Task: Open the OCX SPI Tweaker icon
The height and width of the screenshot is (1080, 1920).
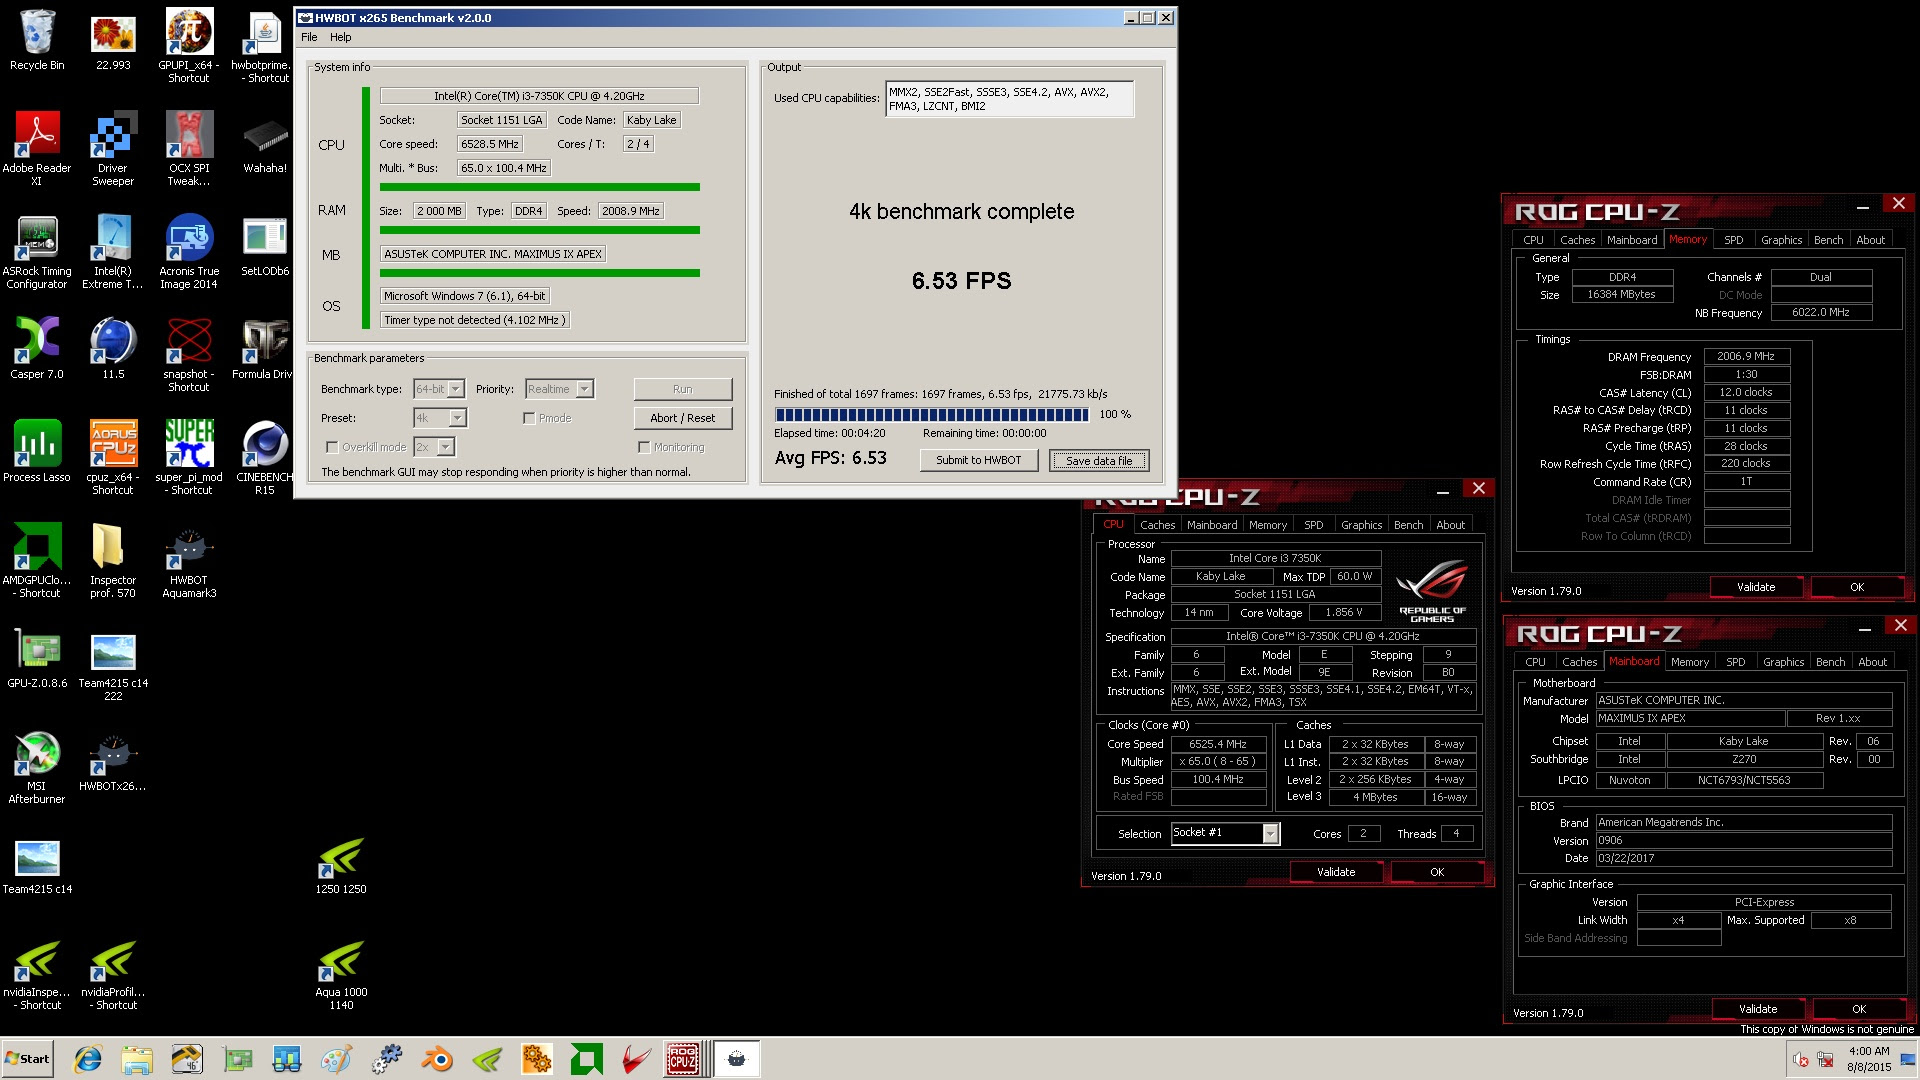Action: coord(189,148)
